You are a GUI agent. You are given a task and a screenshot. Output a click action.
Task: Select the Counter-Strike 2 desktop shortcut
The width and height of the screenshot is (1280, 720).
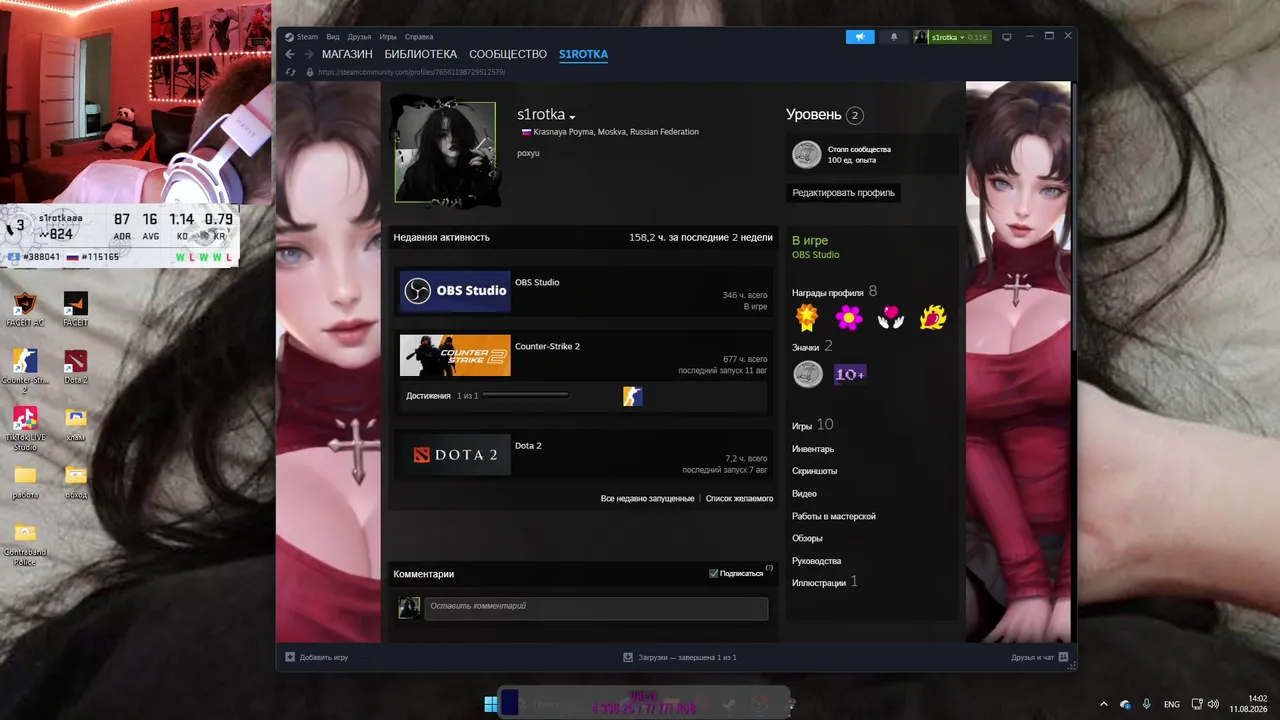[x=25, y=370]
